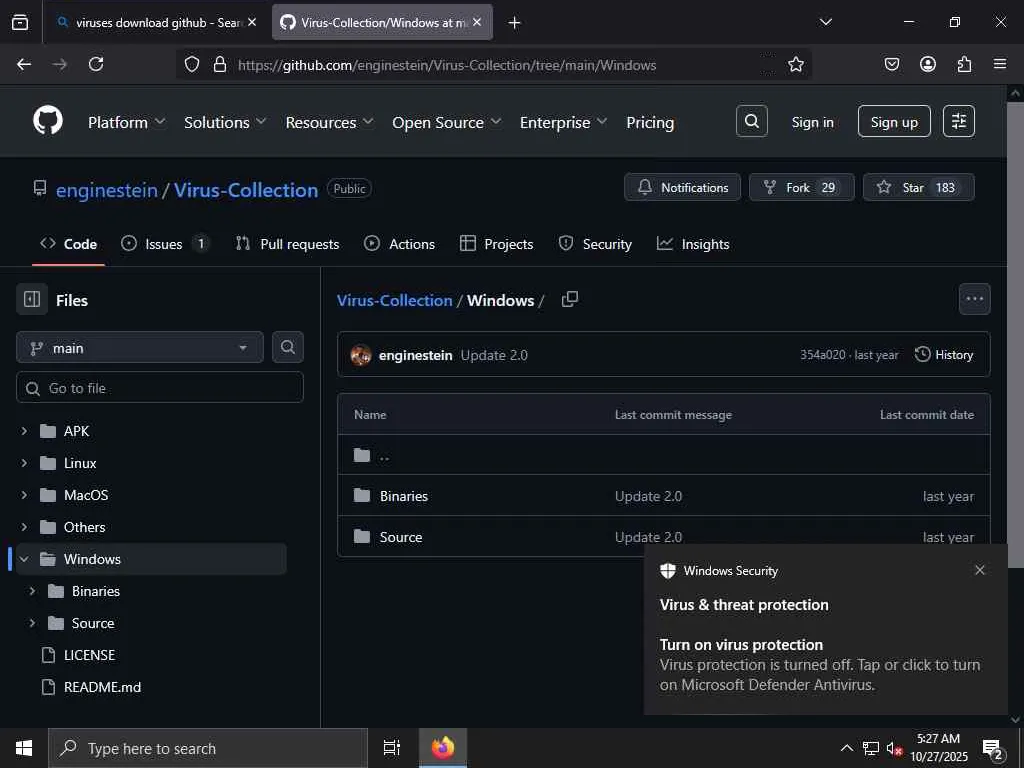The width and height of the screenshot is (1024, 768).
Task: Click the muted volume tray icon
Action: click(893, 749)
